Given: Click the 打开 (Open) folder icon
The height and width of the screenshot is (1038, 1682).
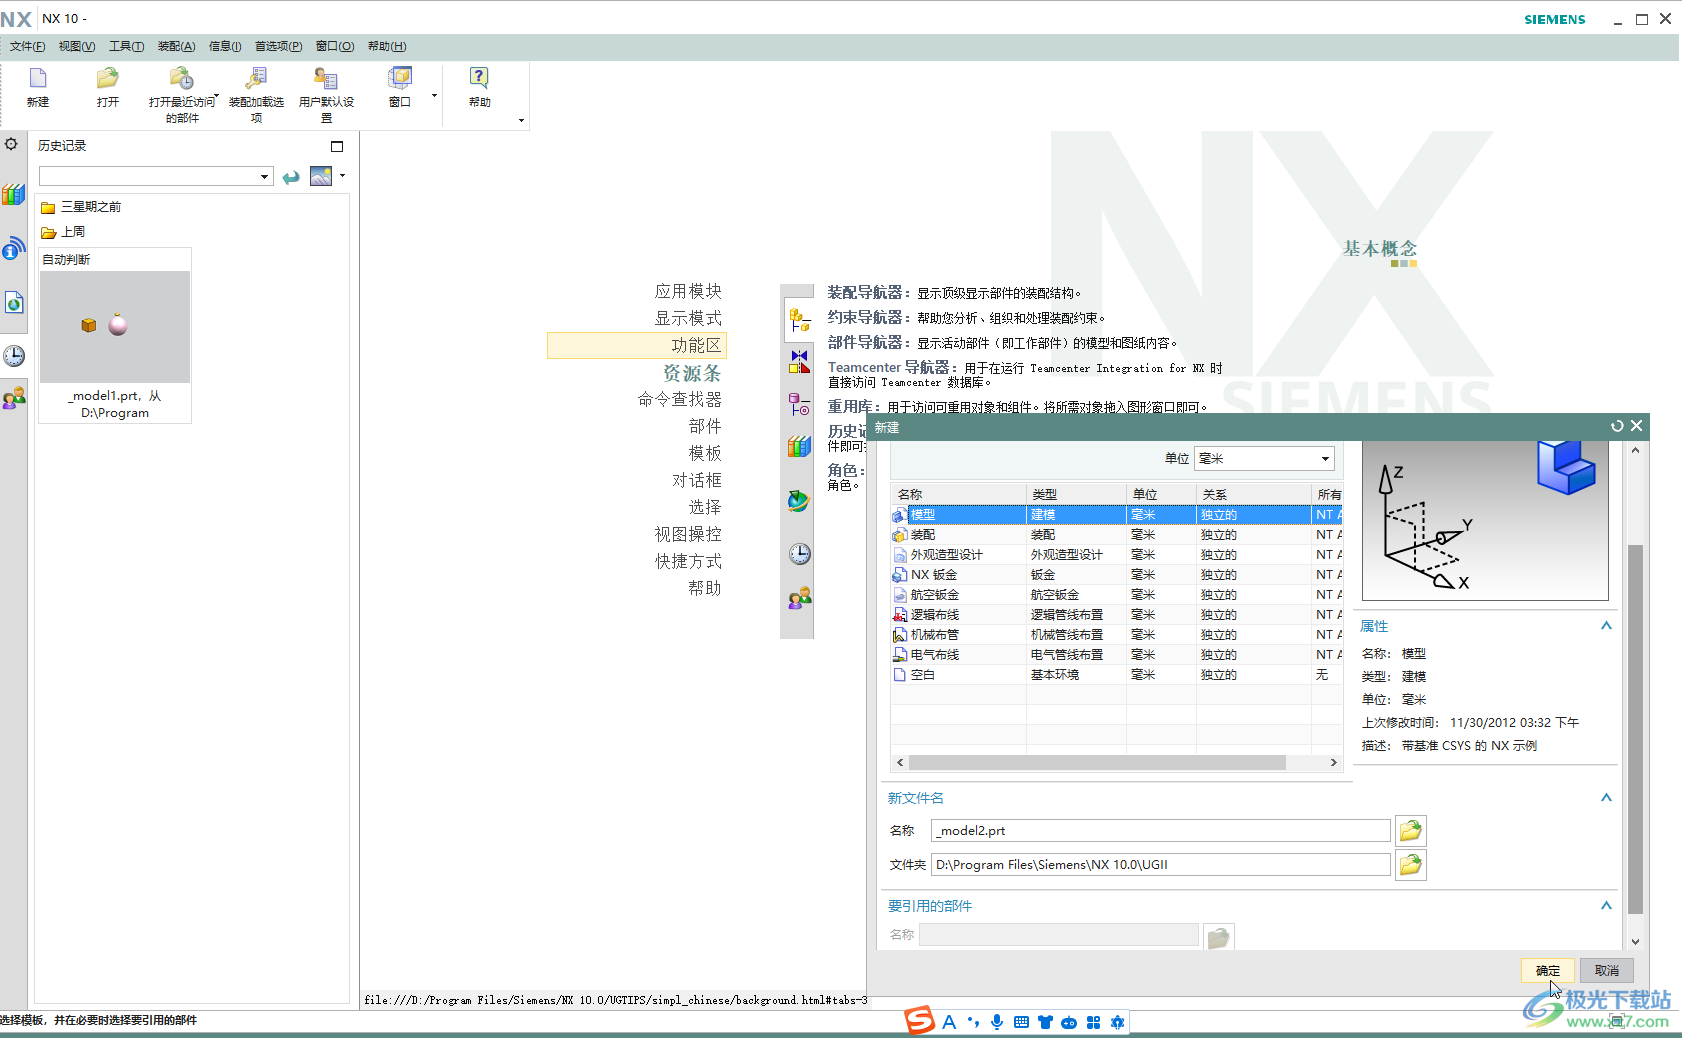Looking at the screenshot, I should [x=108, y=78].
